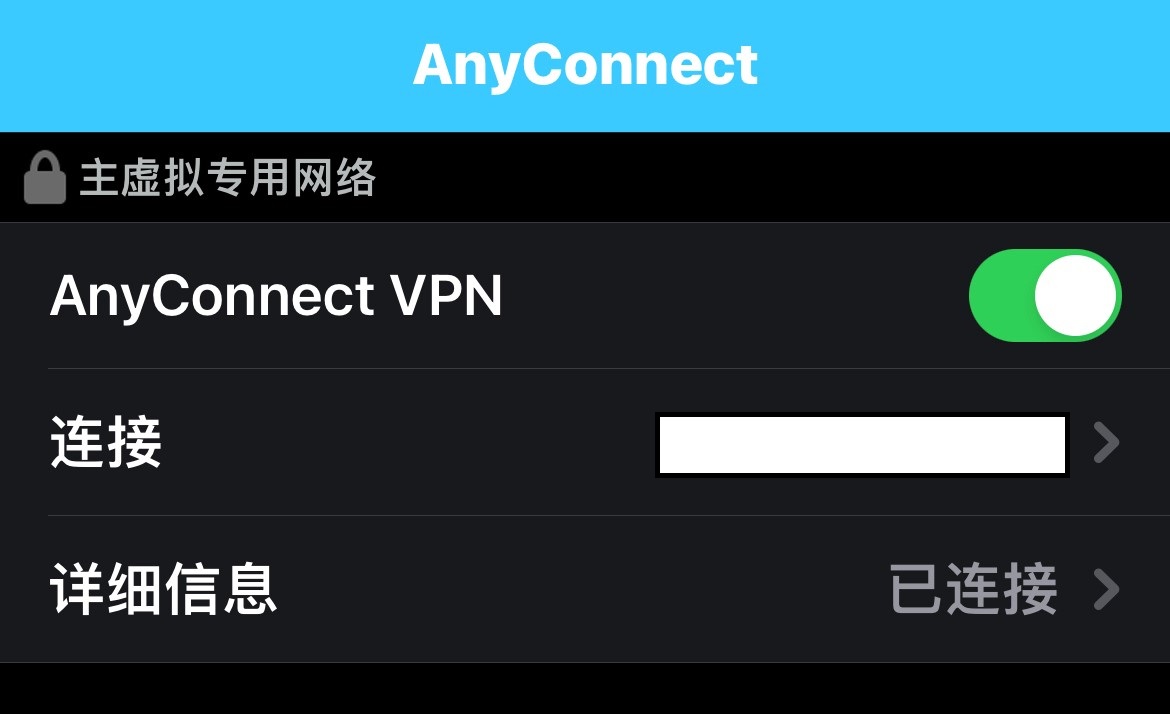1170x714 pixels.
Task: Open the 连接 row chevron arrow
Action: point(1107,442)
